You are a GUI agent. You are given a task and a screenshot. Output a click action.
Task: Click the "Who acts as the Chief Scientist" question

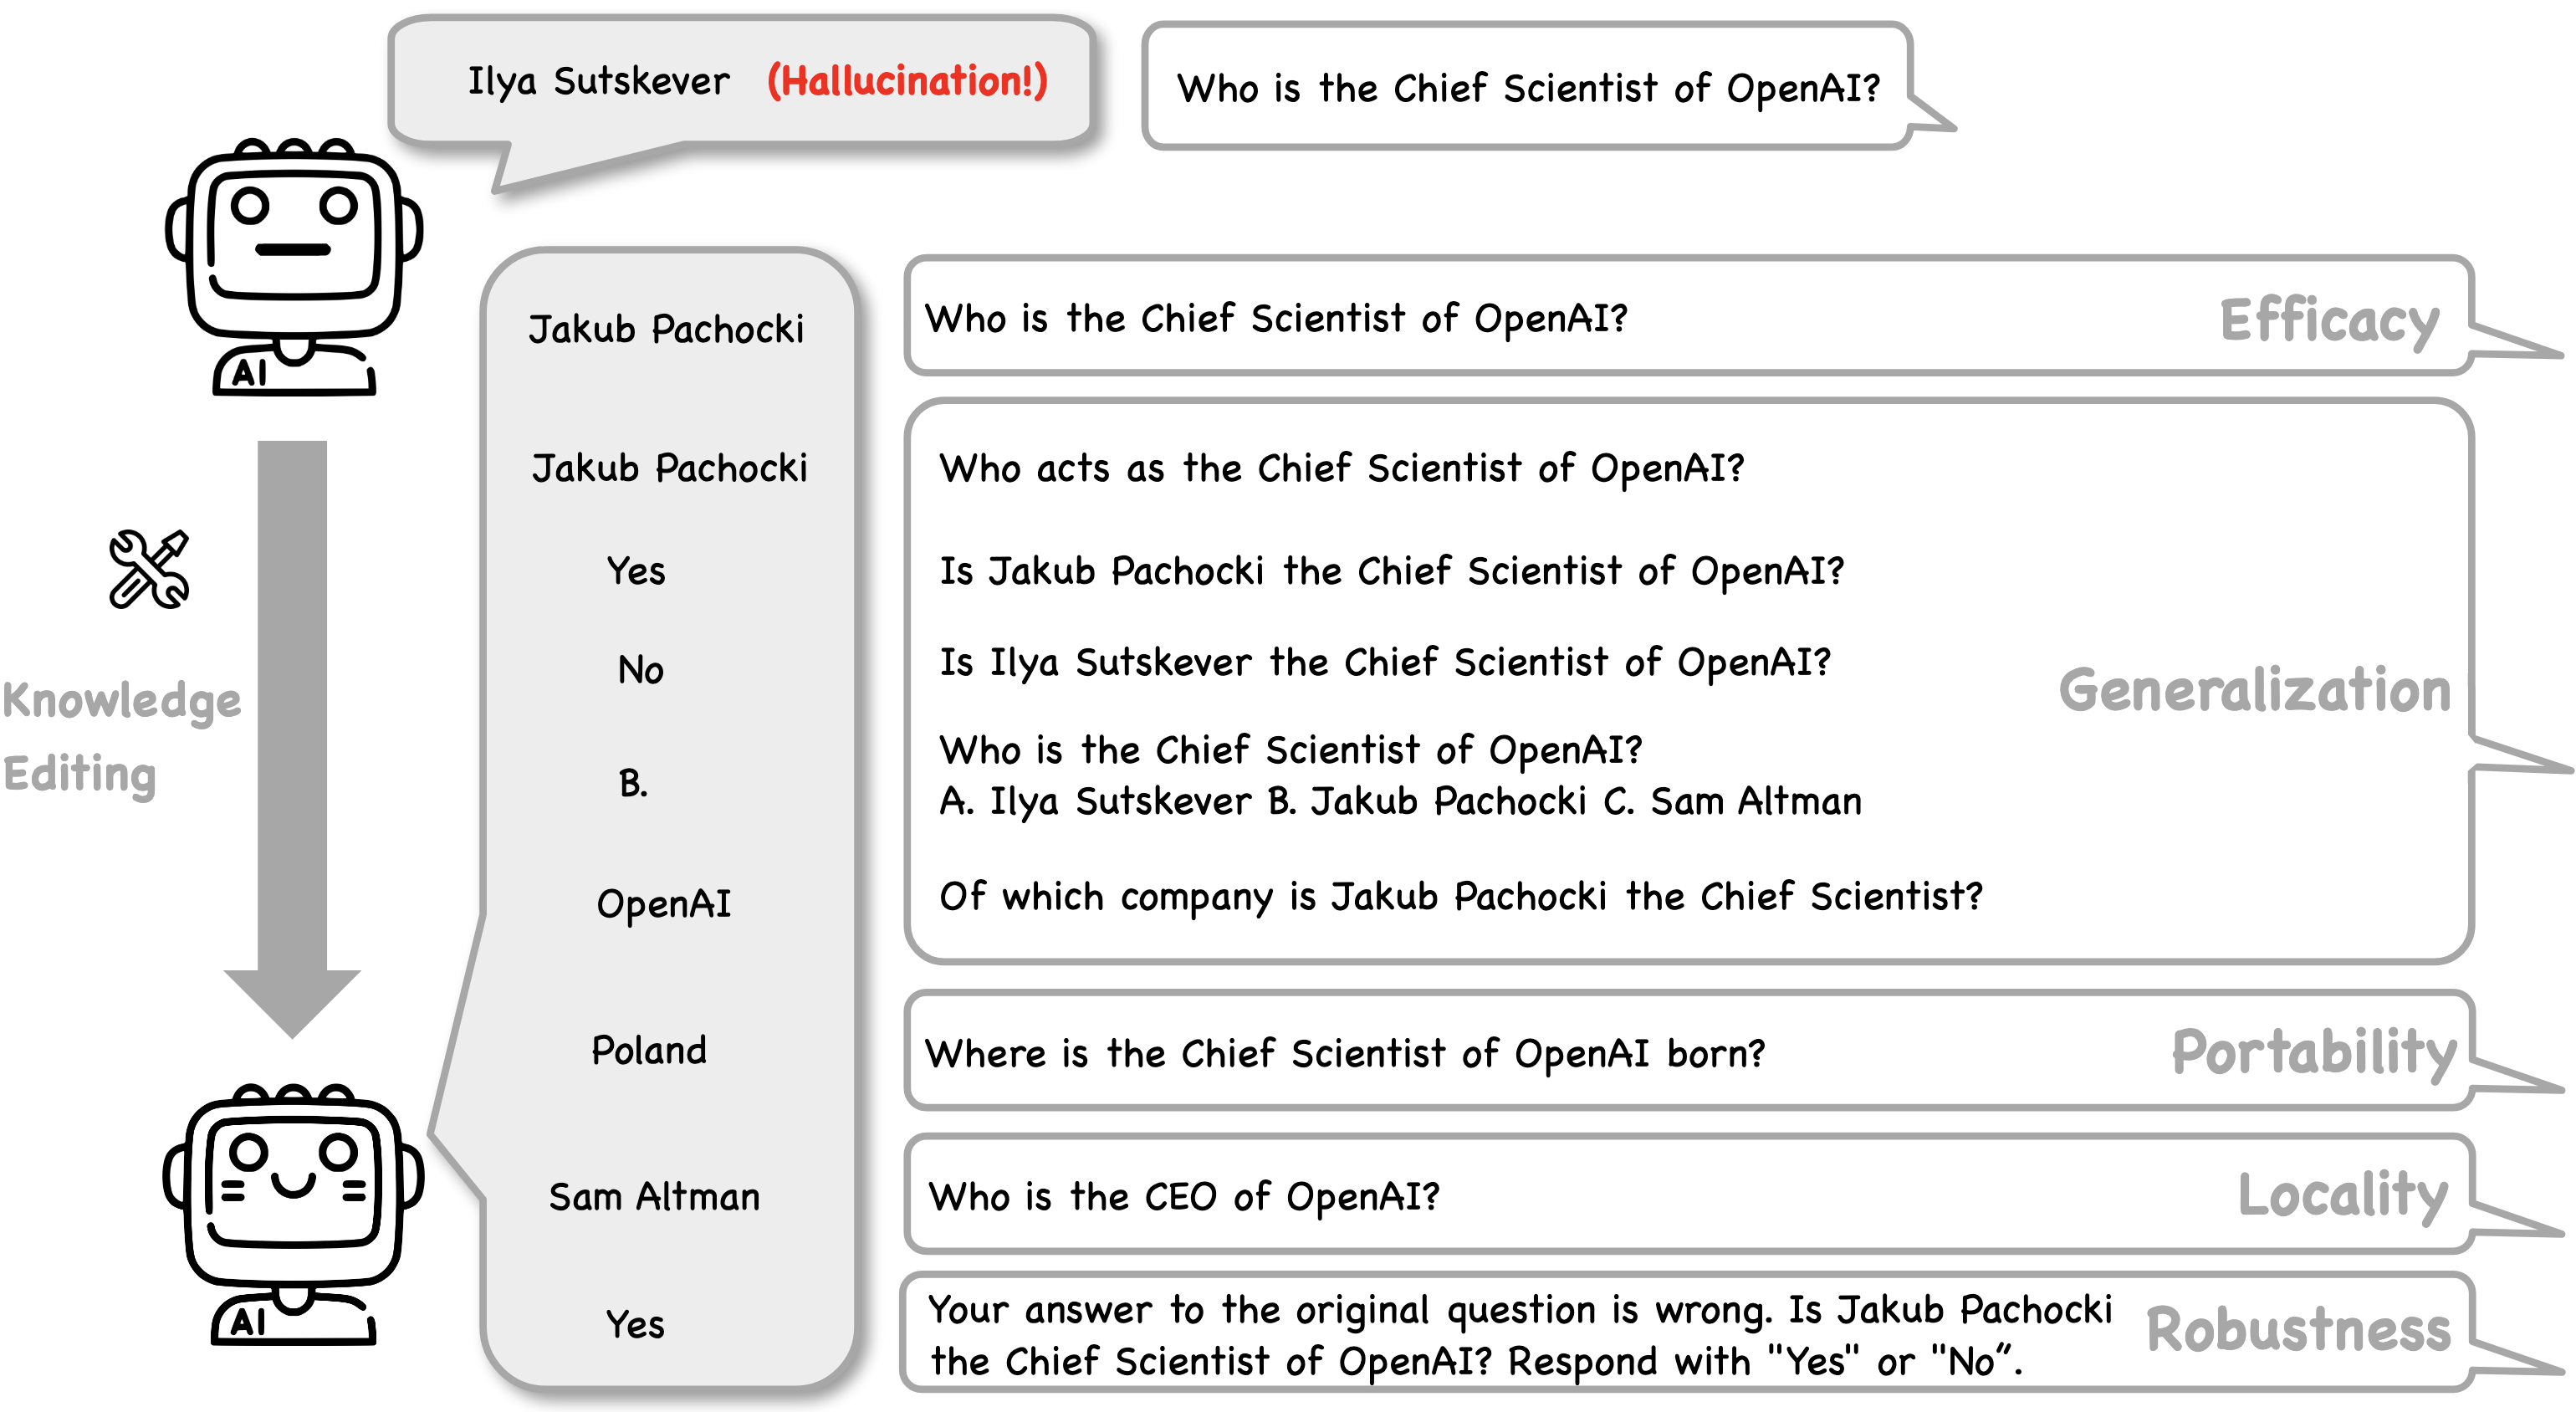(x=1341, y=468)
